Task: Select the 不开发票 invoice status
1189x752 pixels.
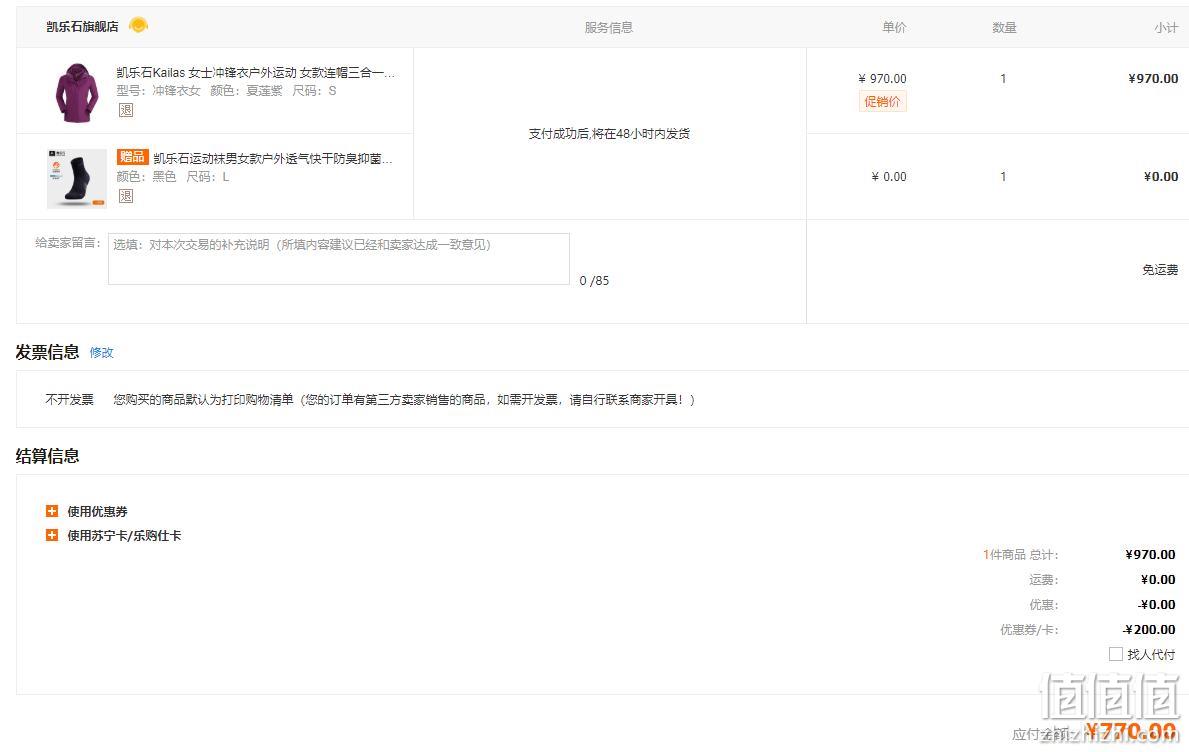Action: 70,400
